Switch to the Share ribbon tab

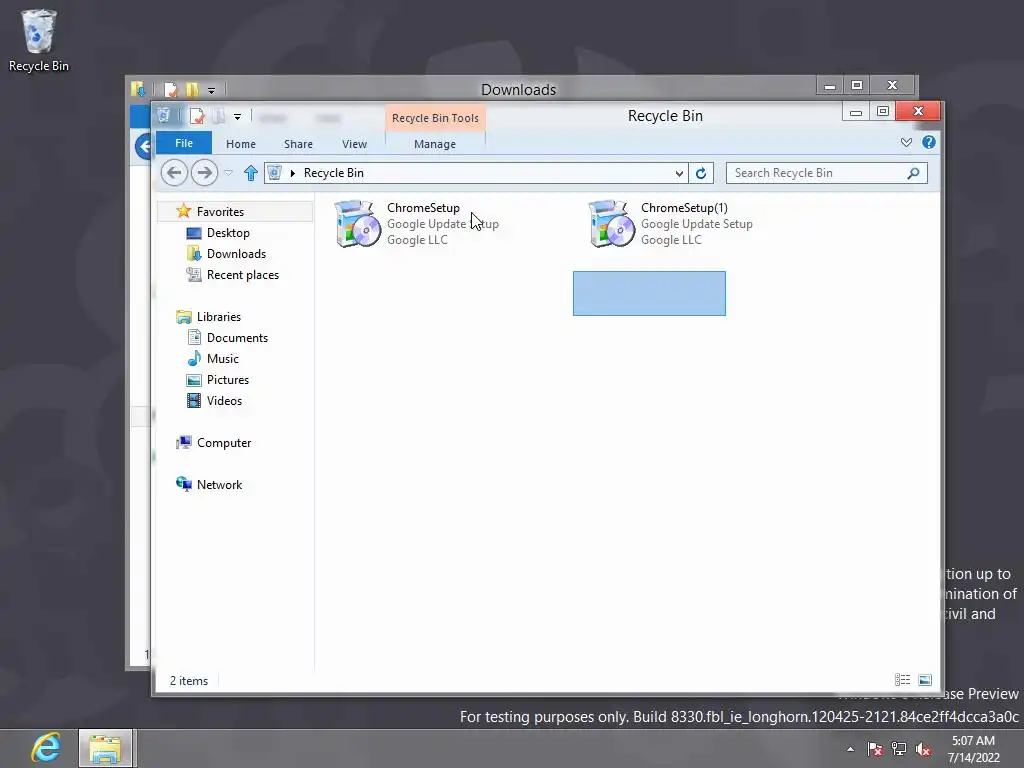298,144
